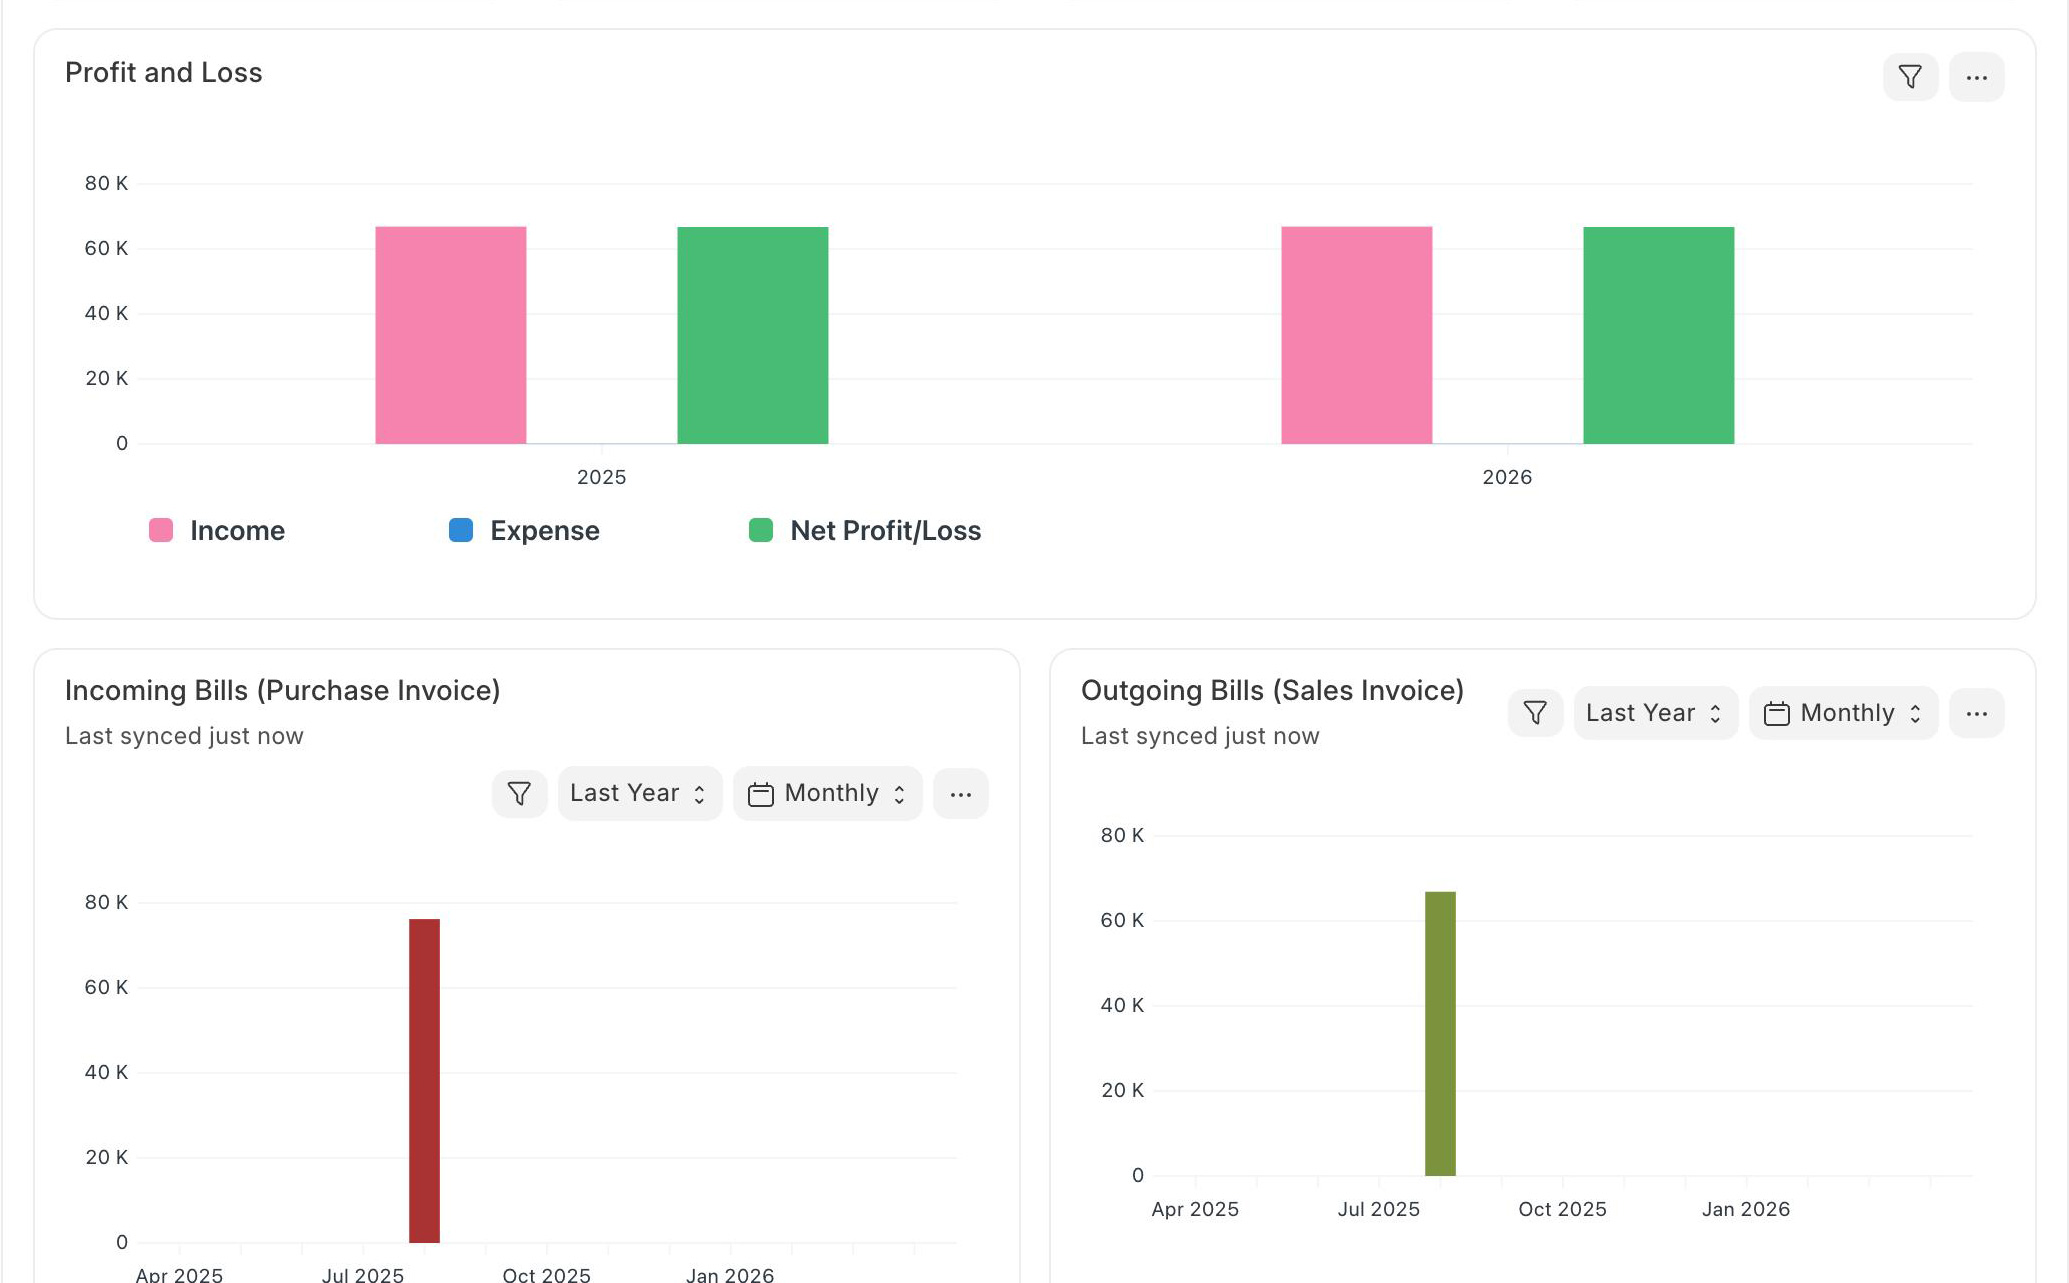This screenshot has height=1283, width=2069.
Task: Open Profit and Loss more options menu
Action: point(1976,77)
